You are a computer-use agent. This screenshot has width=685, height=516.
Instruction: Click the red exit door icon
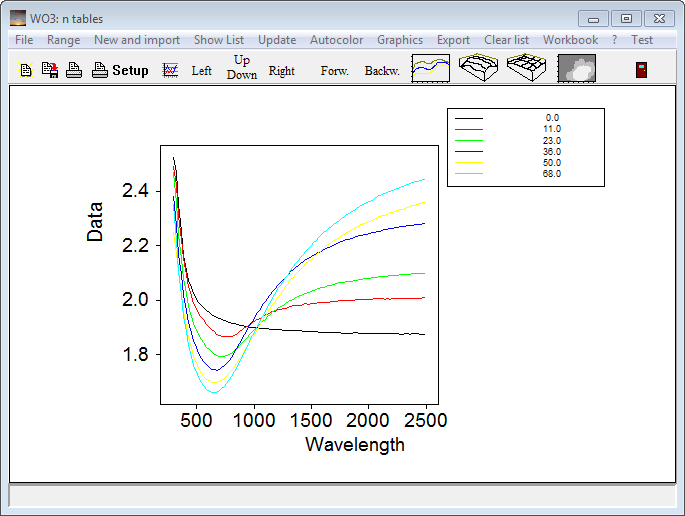pos(642,69)
